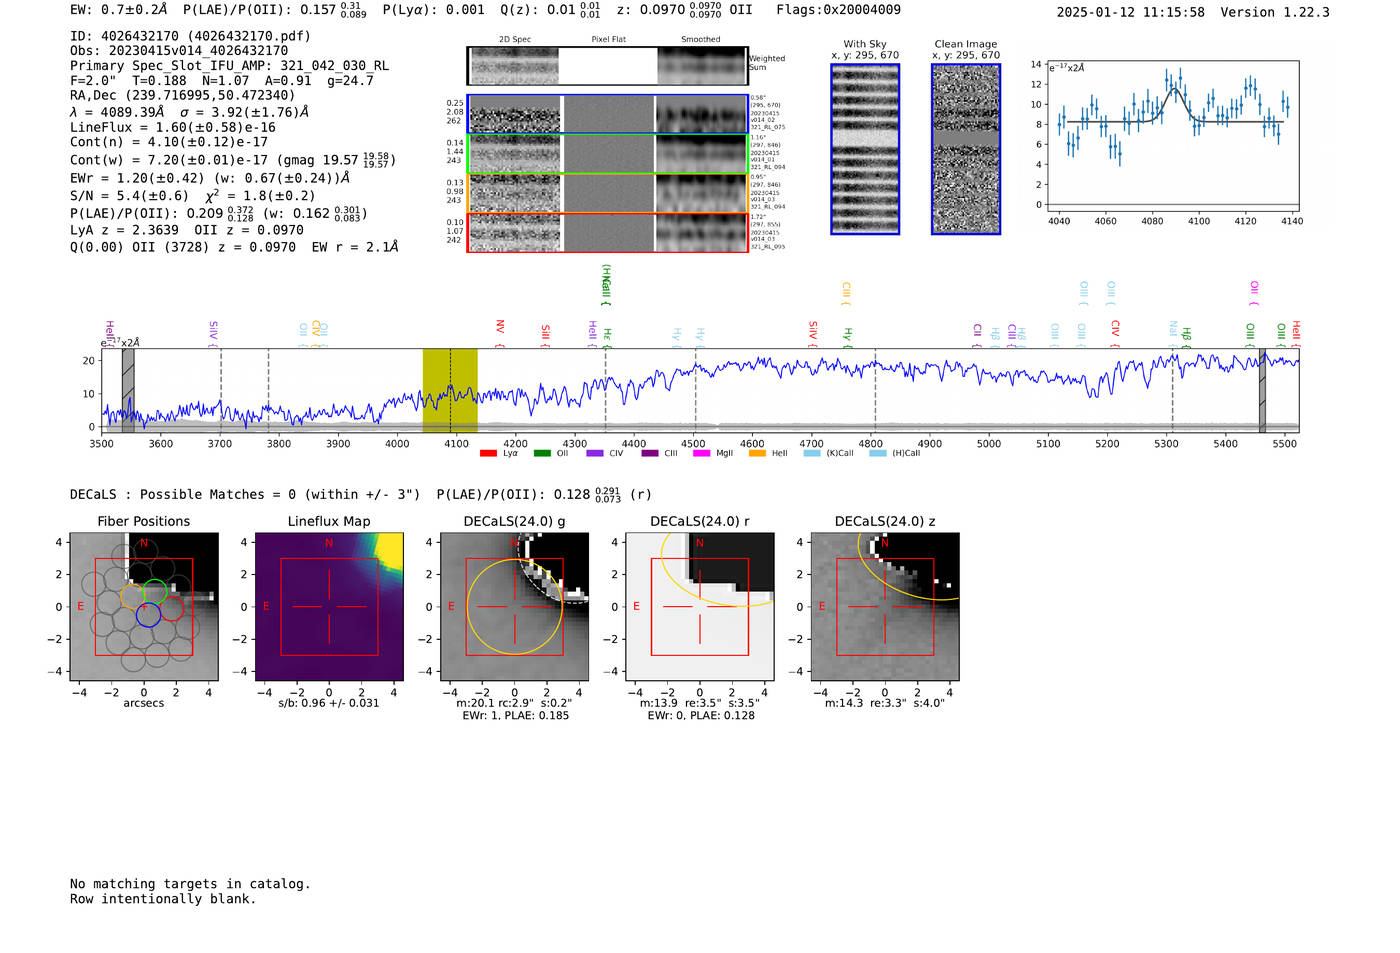
Task: Click the P(Lyα): 0.001 header value
Action: (x=433, y=10)
